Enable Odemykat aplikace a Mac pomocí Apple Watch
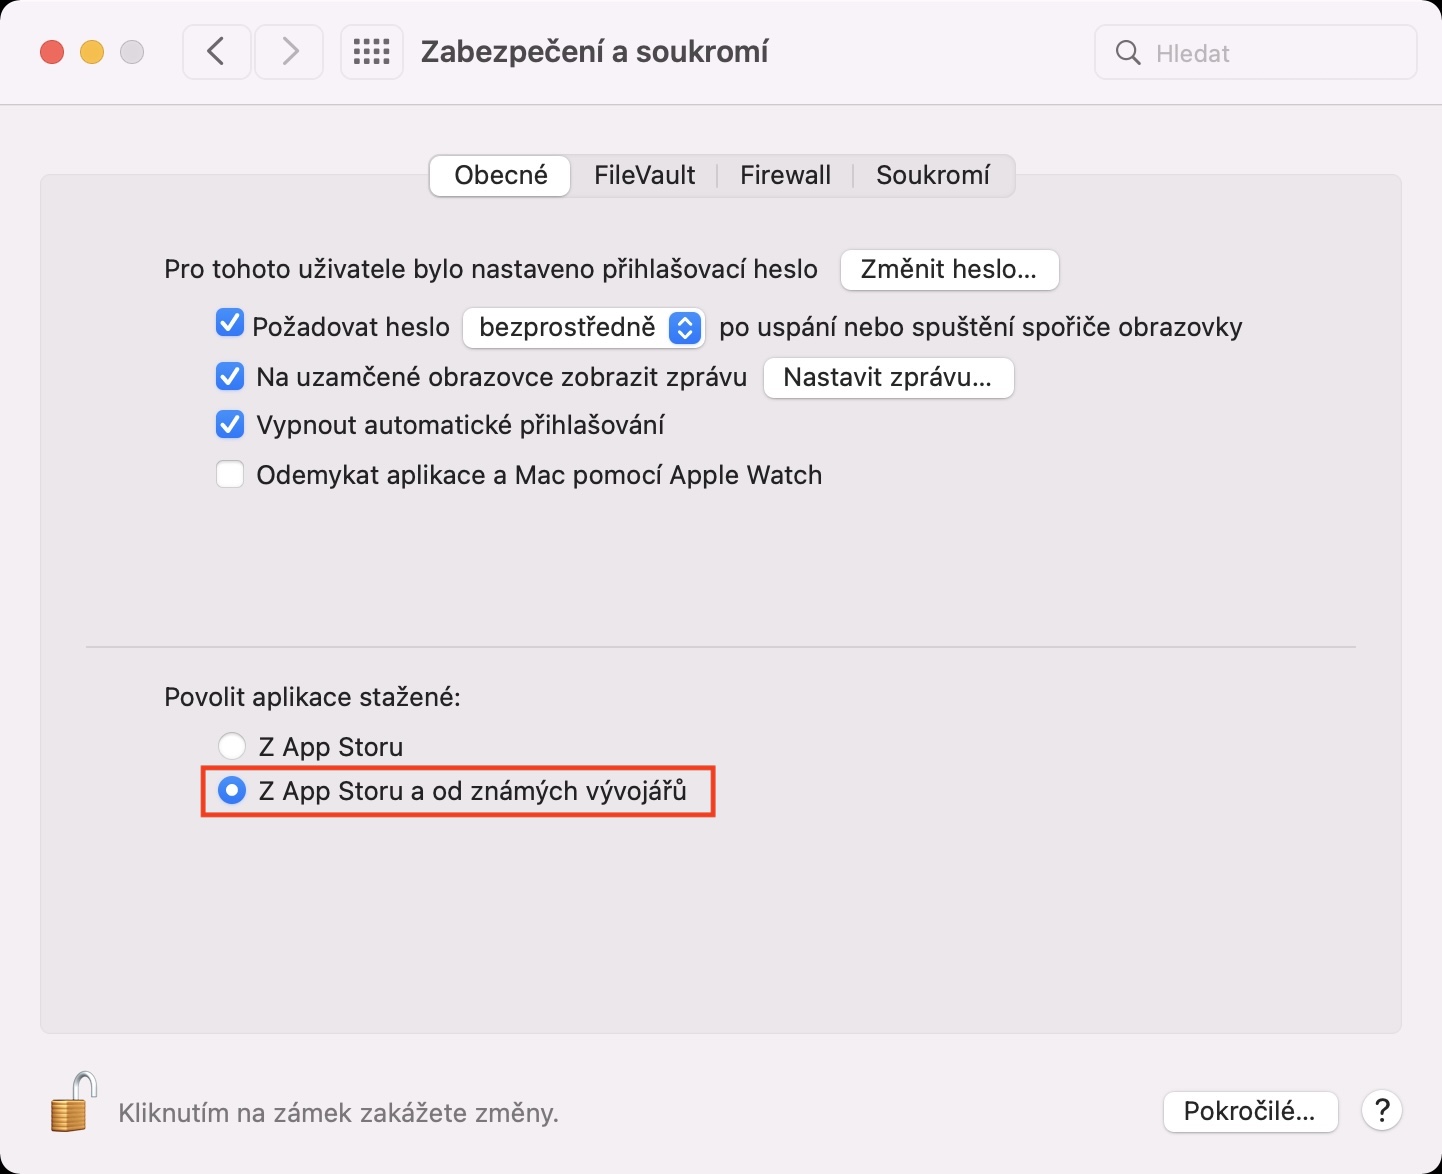The image size is (1442, 1174). coord(230,474)
